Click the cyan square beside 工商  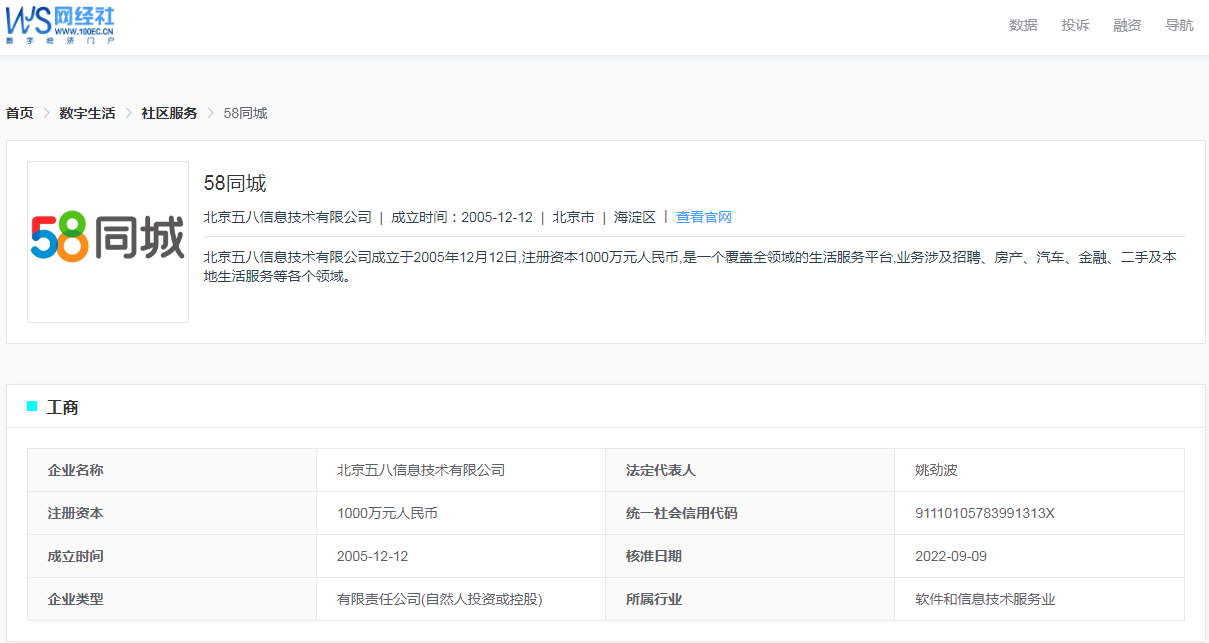coord(32,406)
